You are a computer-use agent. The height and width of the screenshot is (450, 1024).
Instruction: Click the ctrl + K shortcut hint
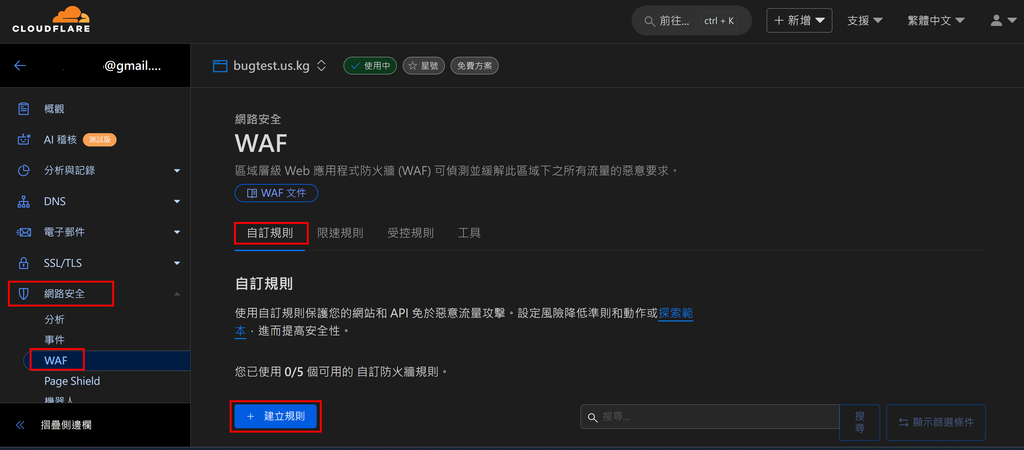click(719, 21)
